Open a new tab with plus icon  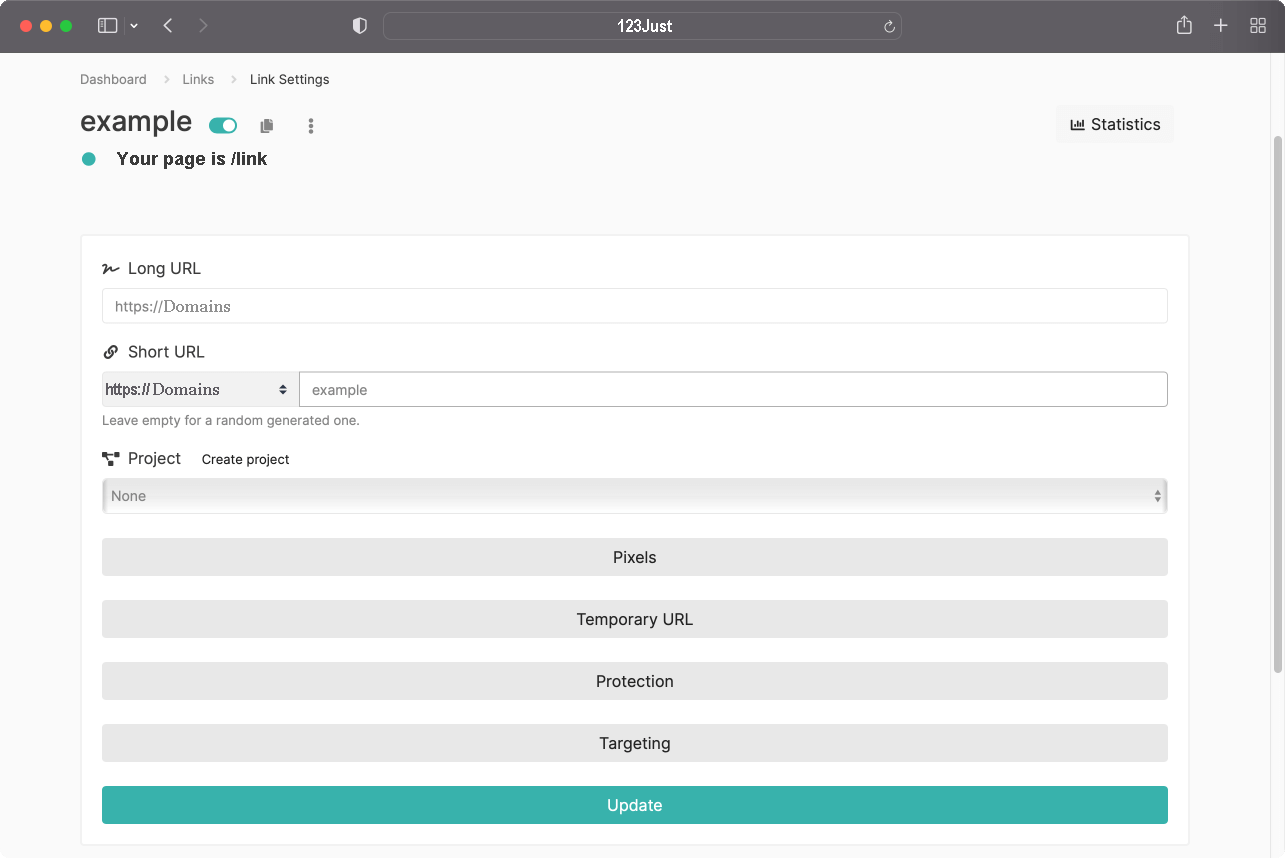[x=1221, y=26]
